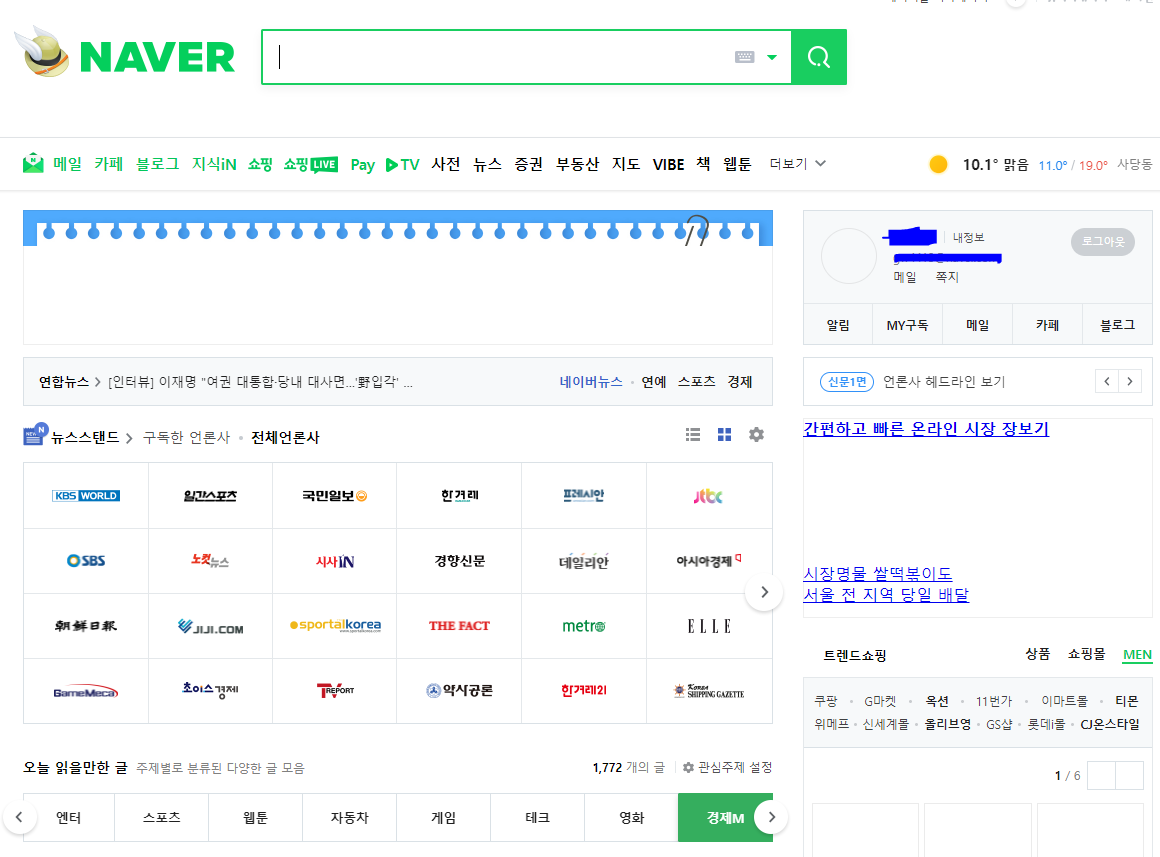This screenshot has height=857, width=1160.
Task: Open Naver Pay link
Action: point(362,164)
